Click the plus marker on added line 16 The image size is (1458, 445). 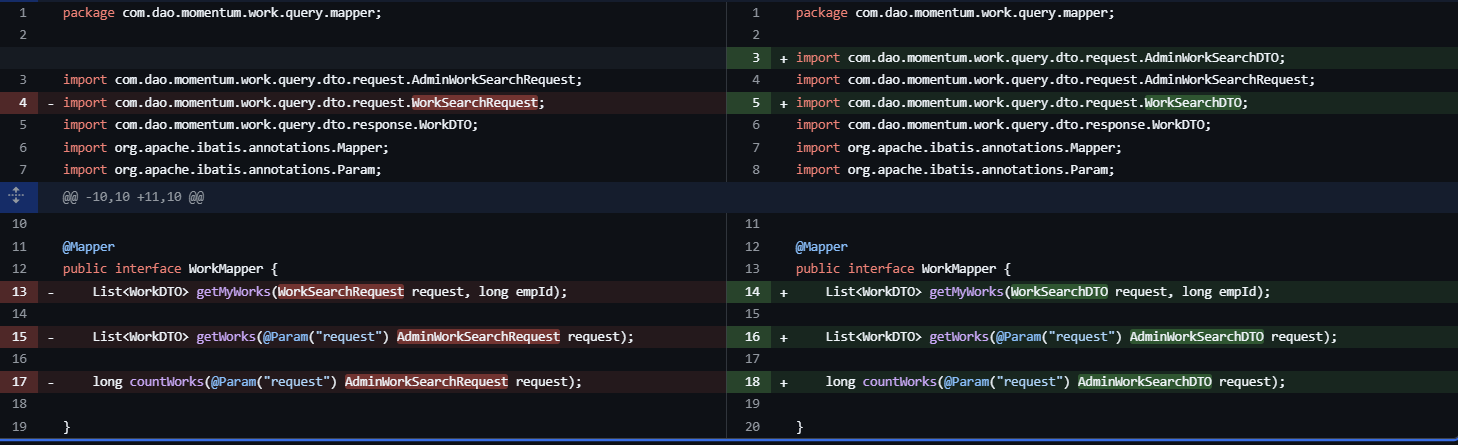(784, 337)
